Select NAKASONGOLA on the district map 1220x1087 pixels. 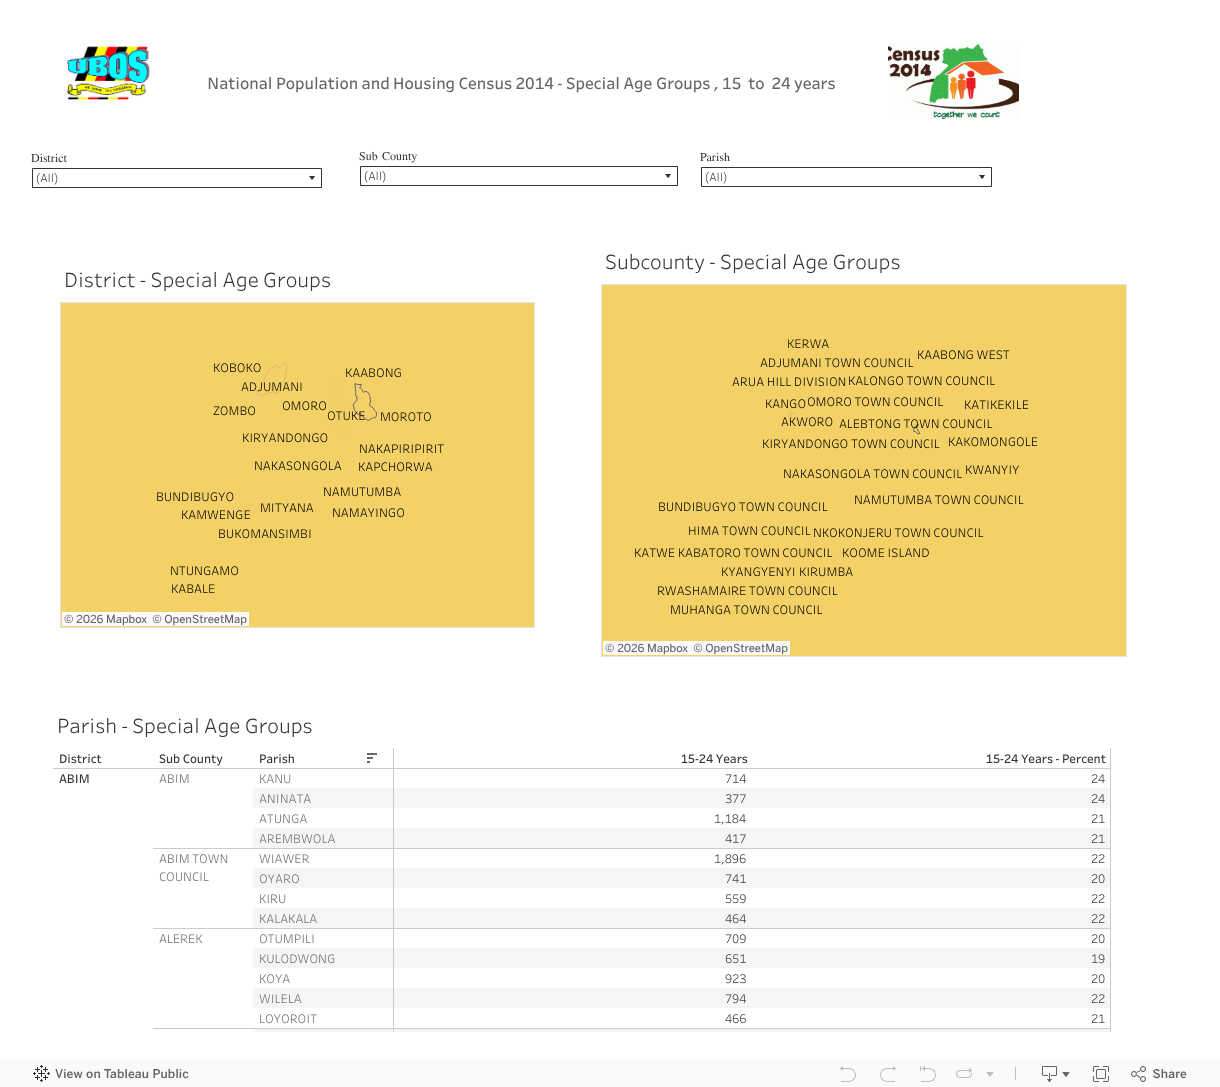(298, 466)
